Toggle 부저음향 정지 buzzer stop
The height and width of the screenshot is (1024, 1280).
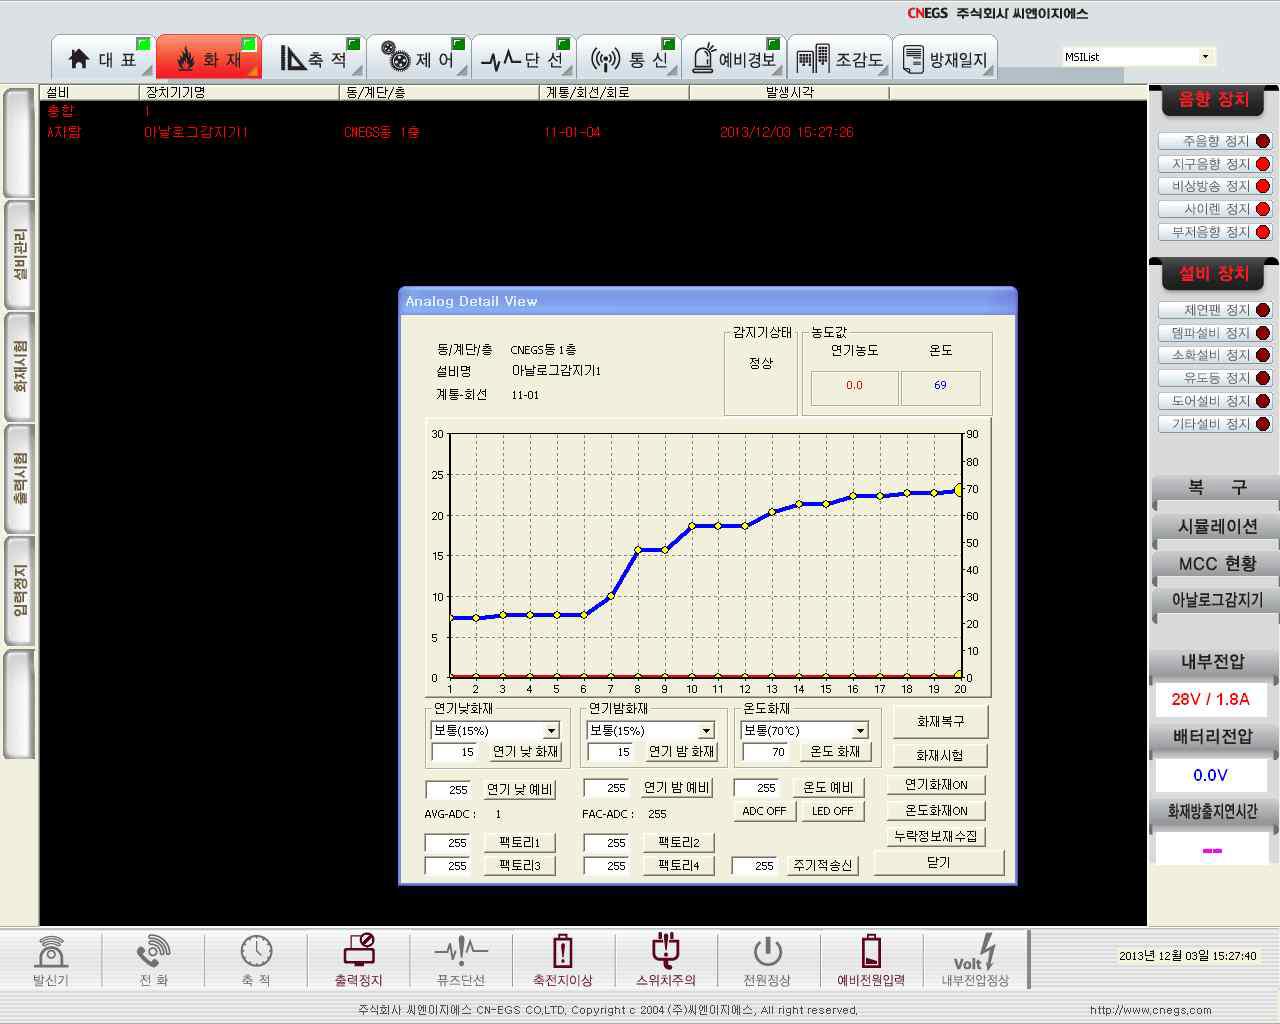click(1214, 232)
